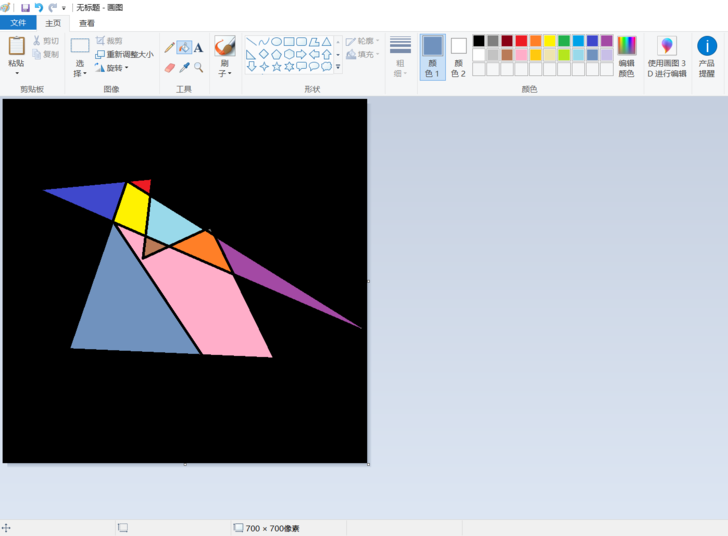Open the File menu tab

18,22
